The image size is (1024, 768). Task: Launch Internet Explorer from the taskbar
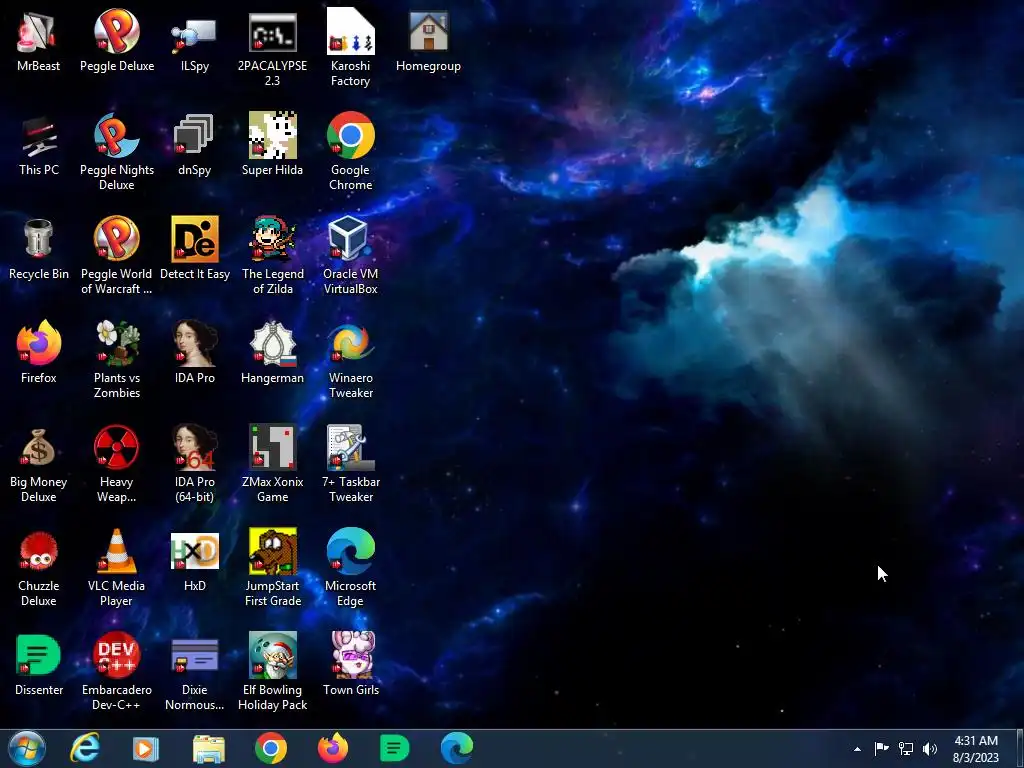coord(86,748)
